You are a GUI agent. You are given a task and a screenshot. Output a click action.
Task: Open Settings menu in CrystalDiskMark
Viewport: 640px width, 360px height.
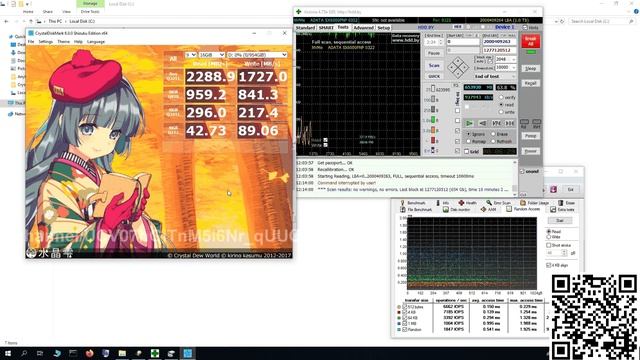[x=45, y=42]
